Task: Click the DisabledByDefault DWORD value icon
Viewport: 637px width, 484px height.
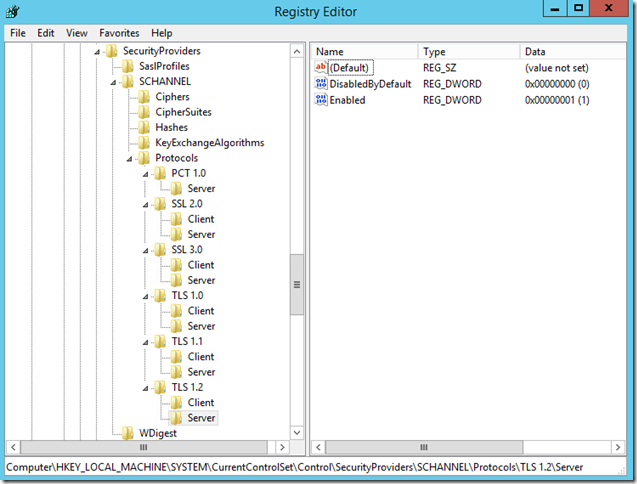Action: pyautogui.click(x=321, y=84)
